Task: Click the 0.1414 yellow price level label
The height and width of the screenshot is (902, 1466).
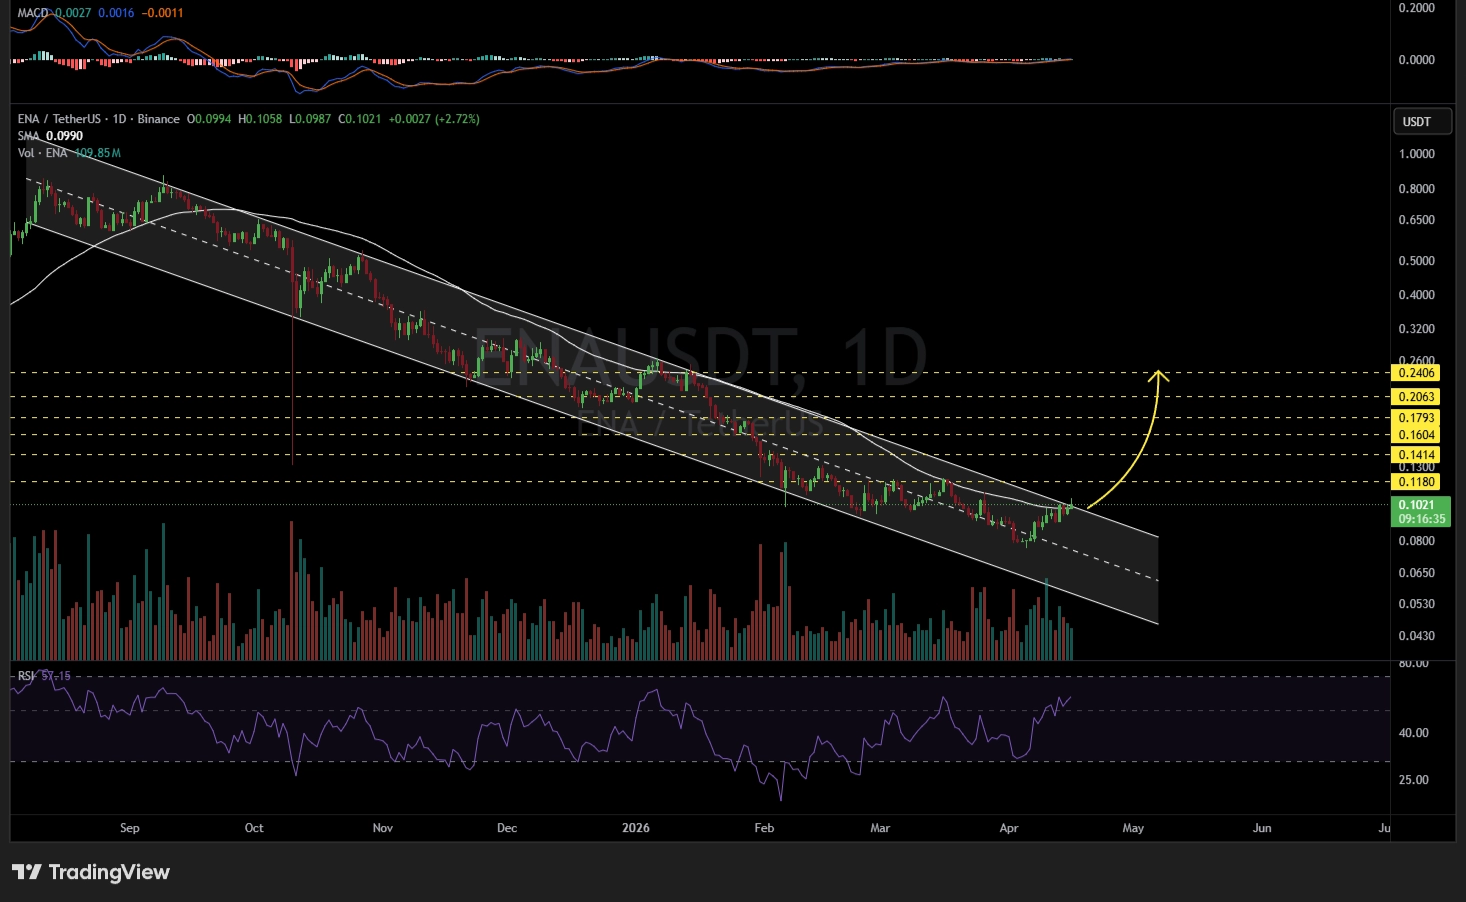Action: pyautogui.click(x=1416, y=455)
